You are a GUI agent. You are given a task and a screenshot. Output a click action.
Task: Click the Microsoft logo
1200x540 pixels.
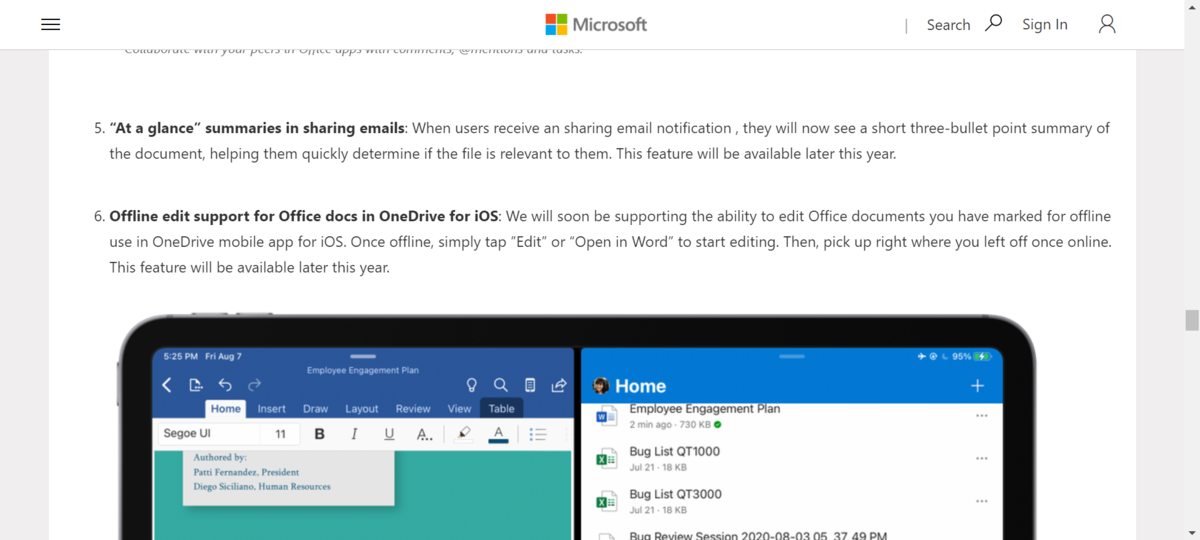pyautogui.click(x=596, y=24)
